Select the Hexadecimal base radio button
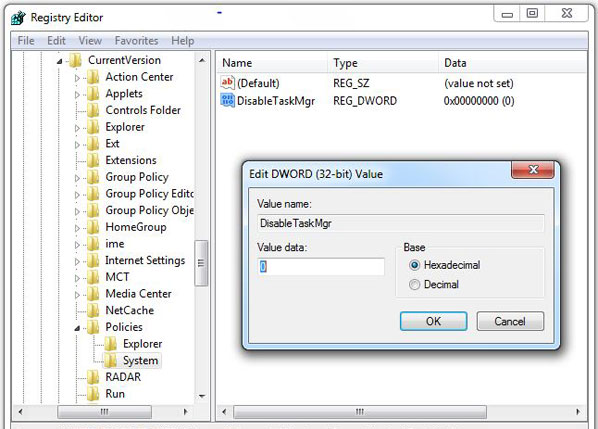This screenshot has height=429, width=598. [414, 265]
